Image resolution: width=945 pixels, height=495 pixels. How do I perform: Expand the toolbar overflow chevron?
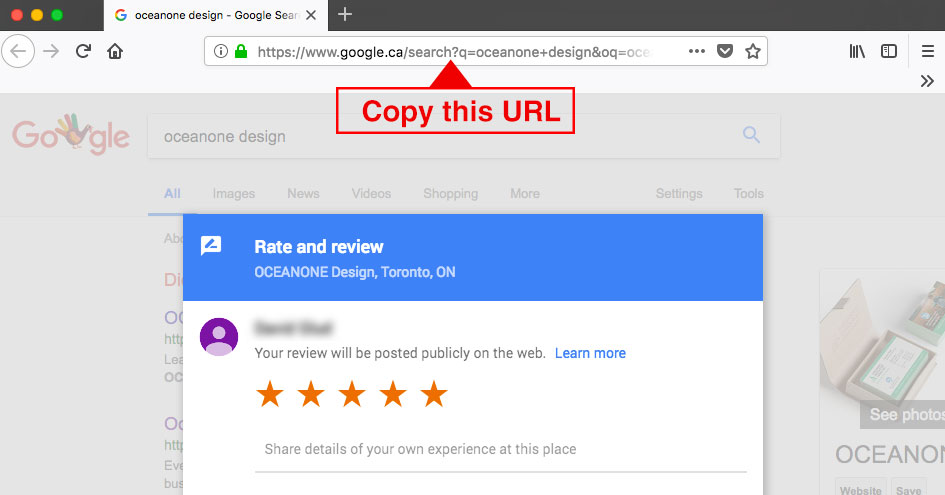(x=927, y=81)
